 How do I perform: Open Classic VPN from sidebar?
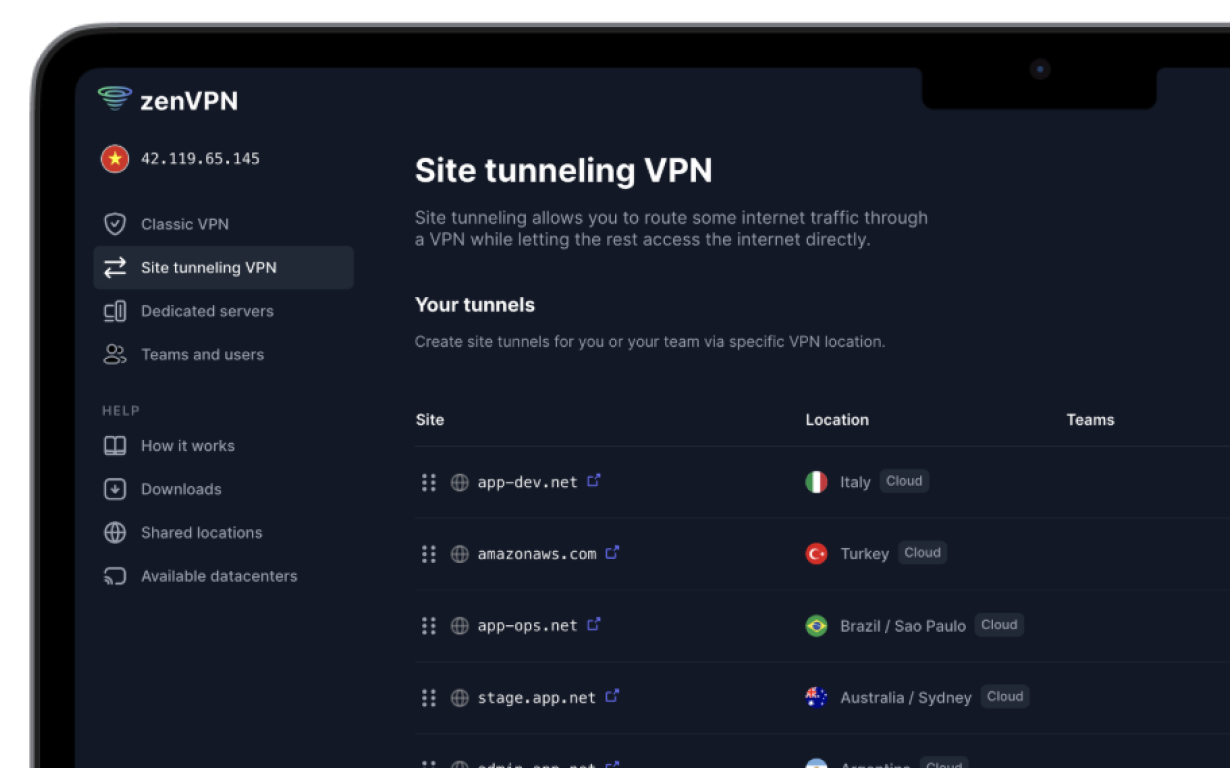tap(184, 224)
